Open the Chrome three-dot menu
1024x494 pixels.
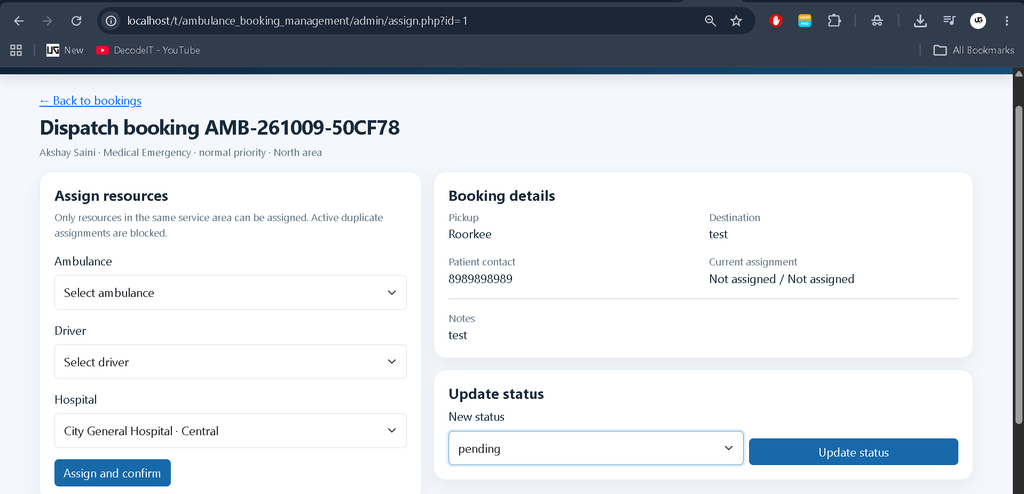[x=1006, y=21]
